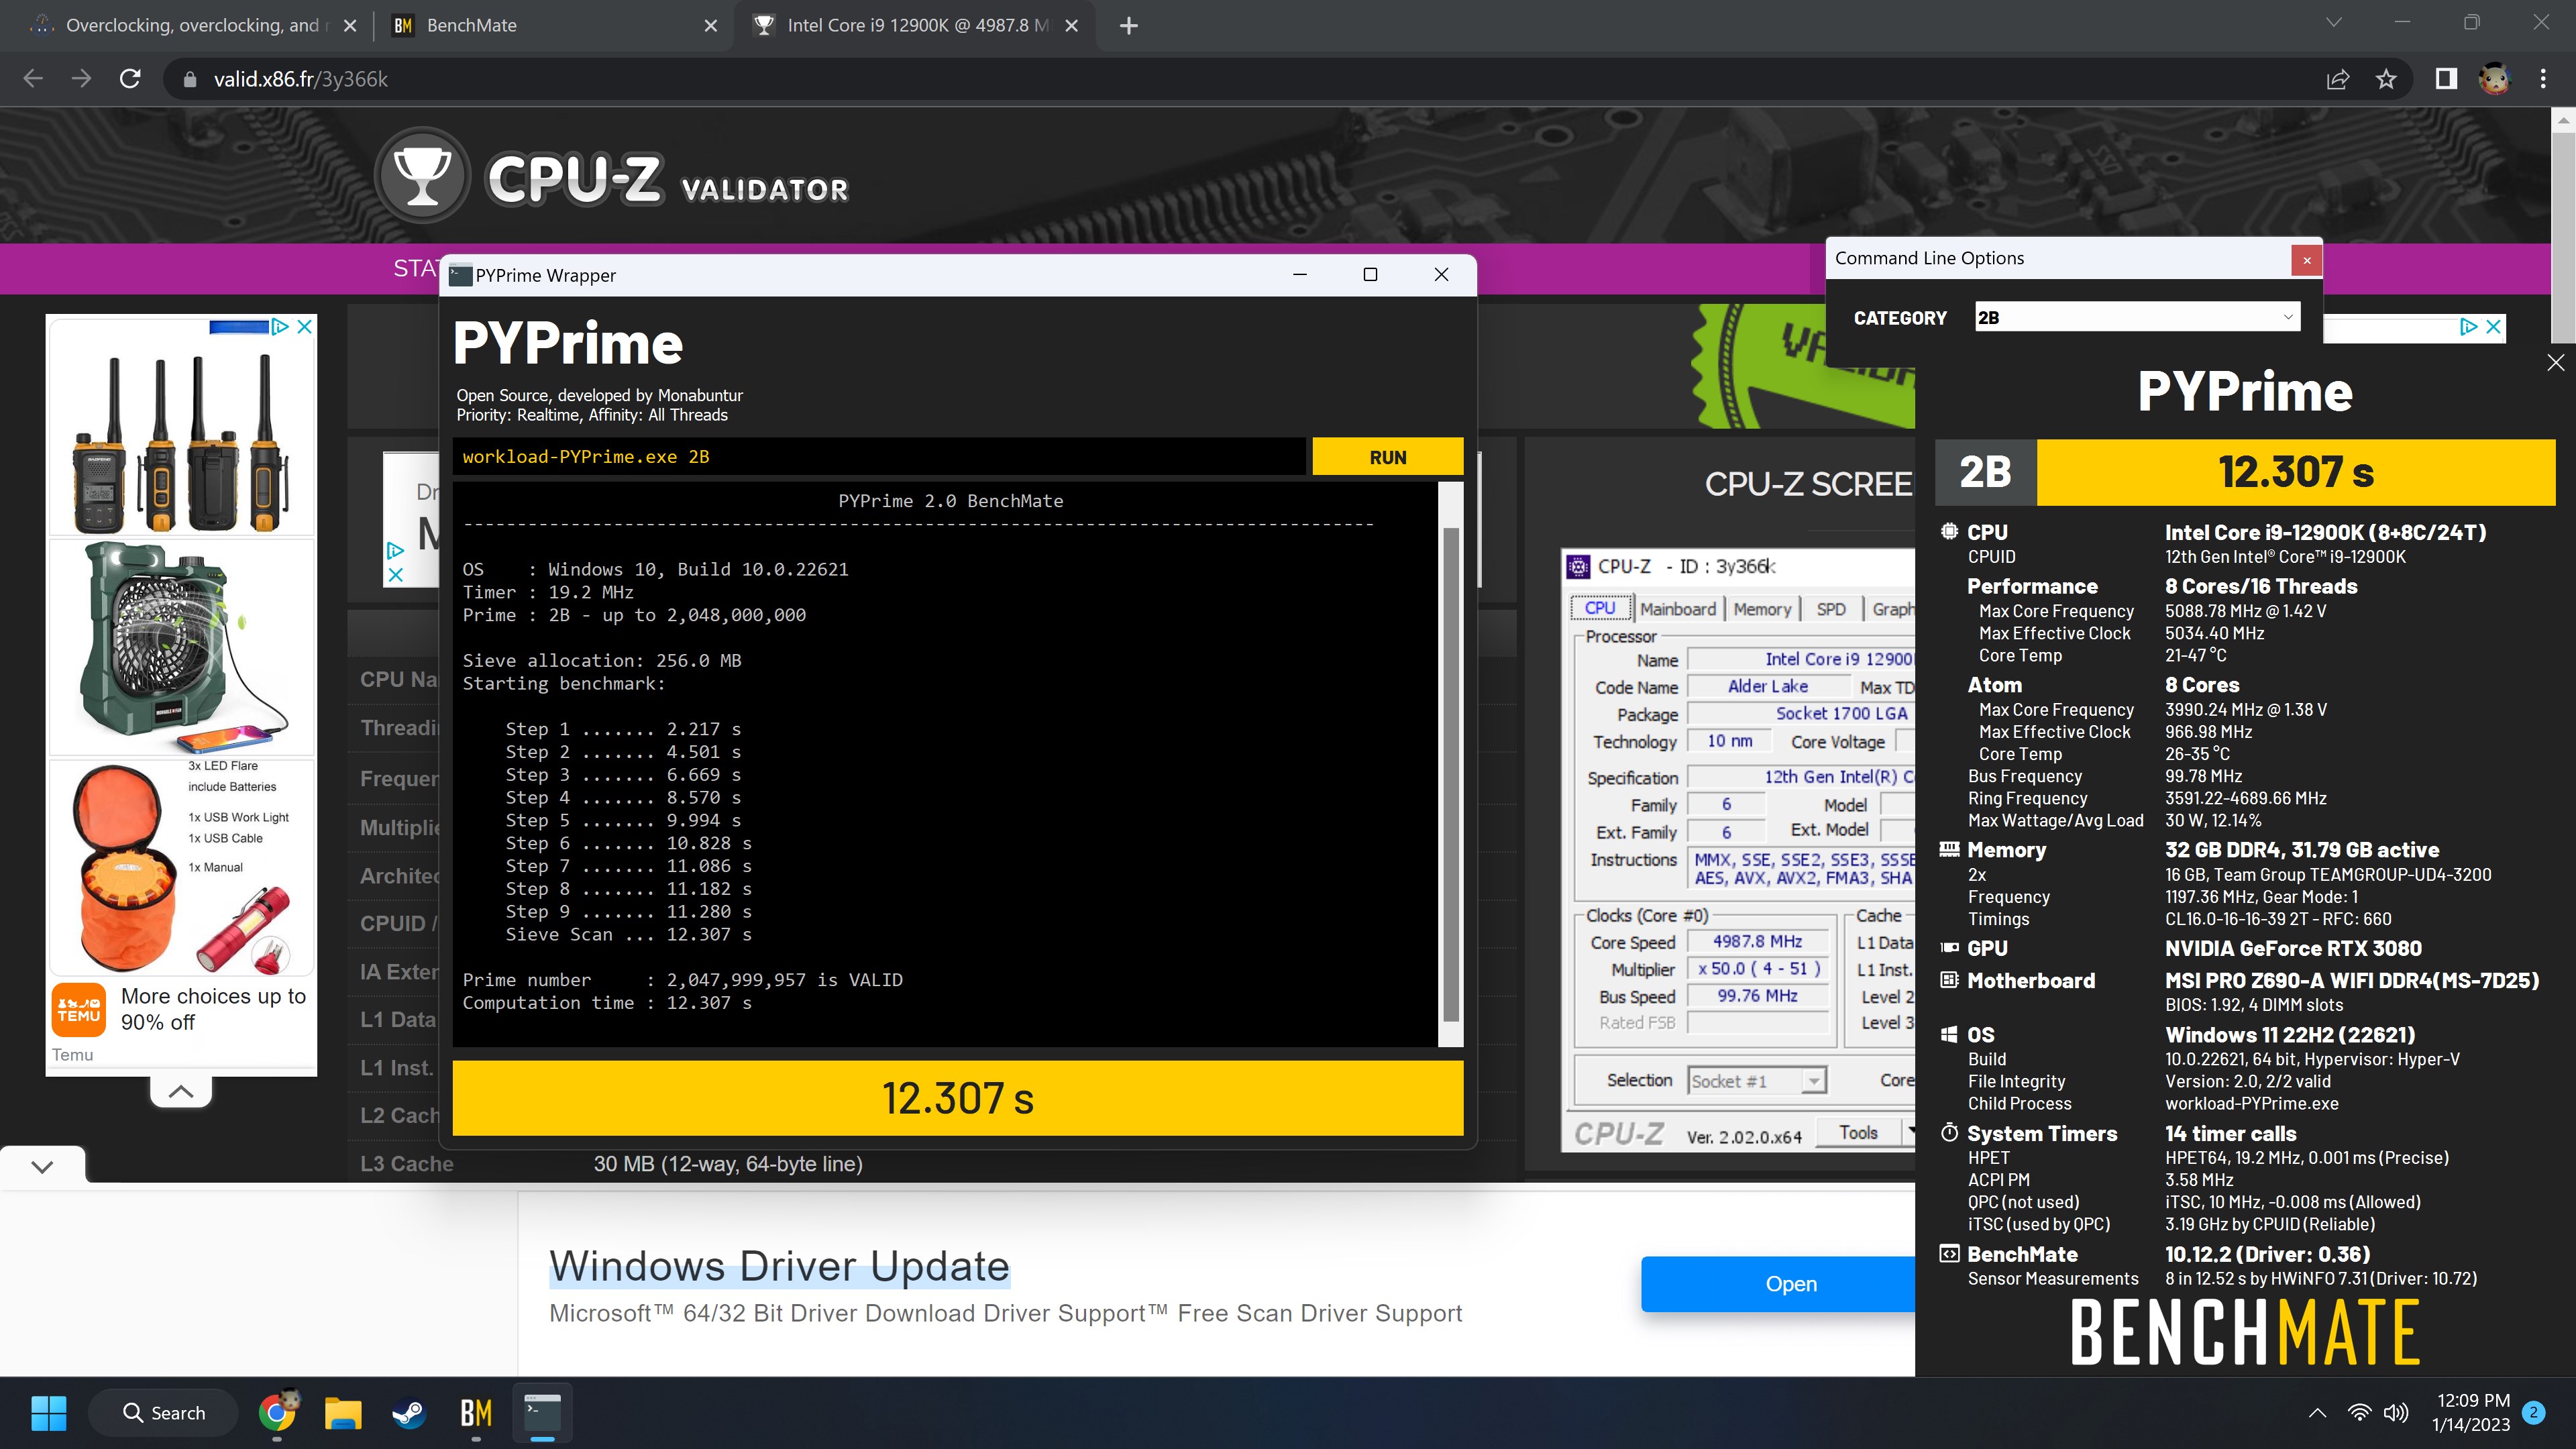2576x1449 pixels.
Task: Open Wi-Fi network settings in tray
Action: 2359,1413
